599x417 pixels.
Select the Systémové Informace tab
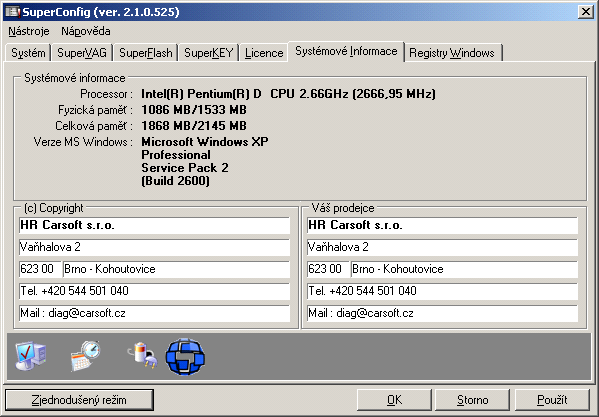click(x=346, y=51)
